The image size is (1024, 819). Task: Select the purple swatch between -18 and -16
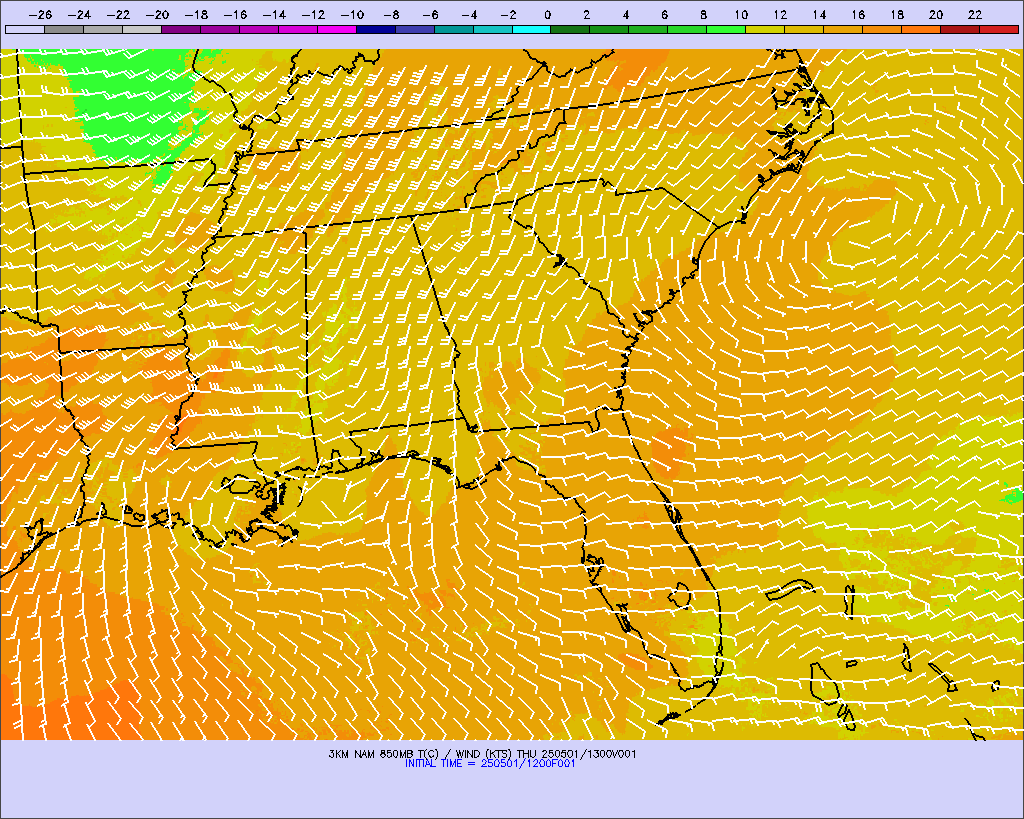tap(220, 29)
